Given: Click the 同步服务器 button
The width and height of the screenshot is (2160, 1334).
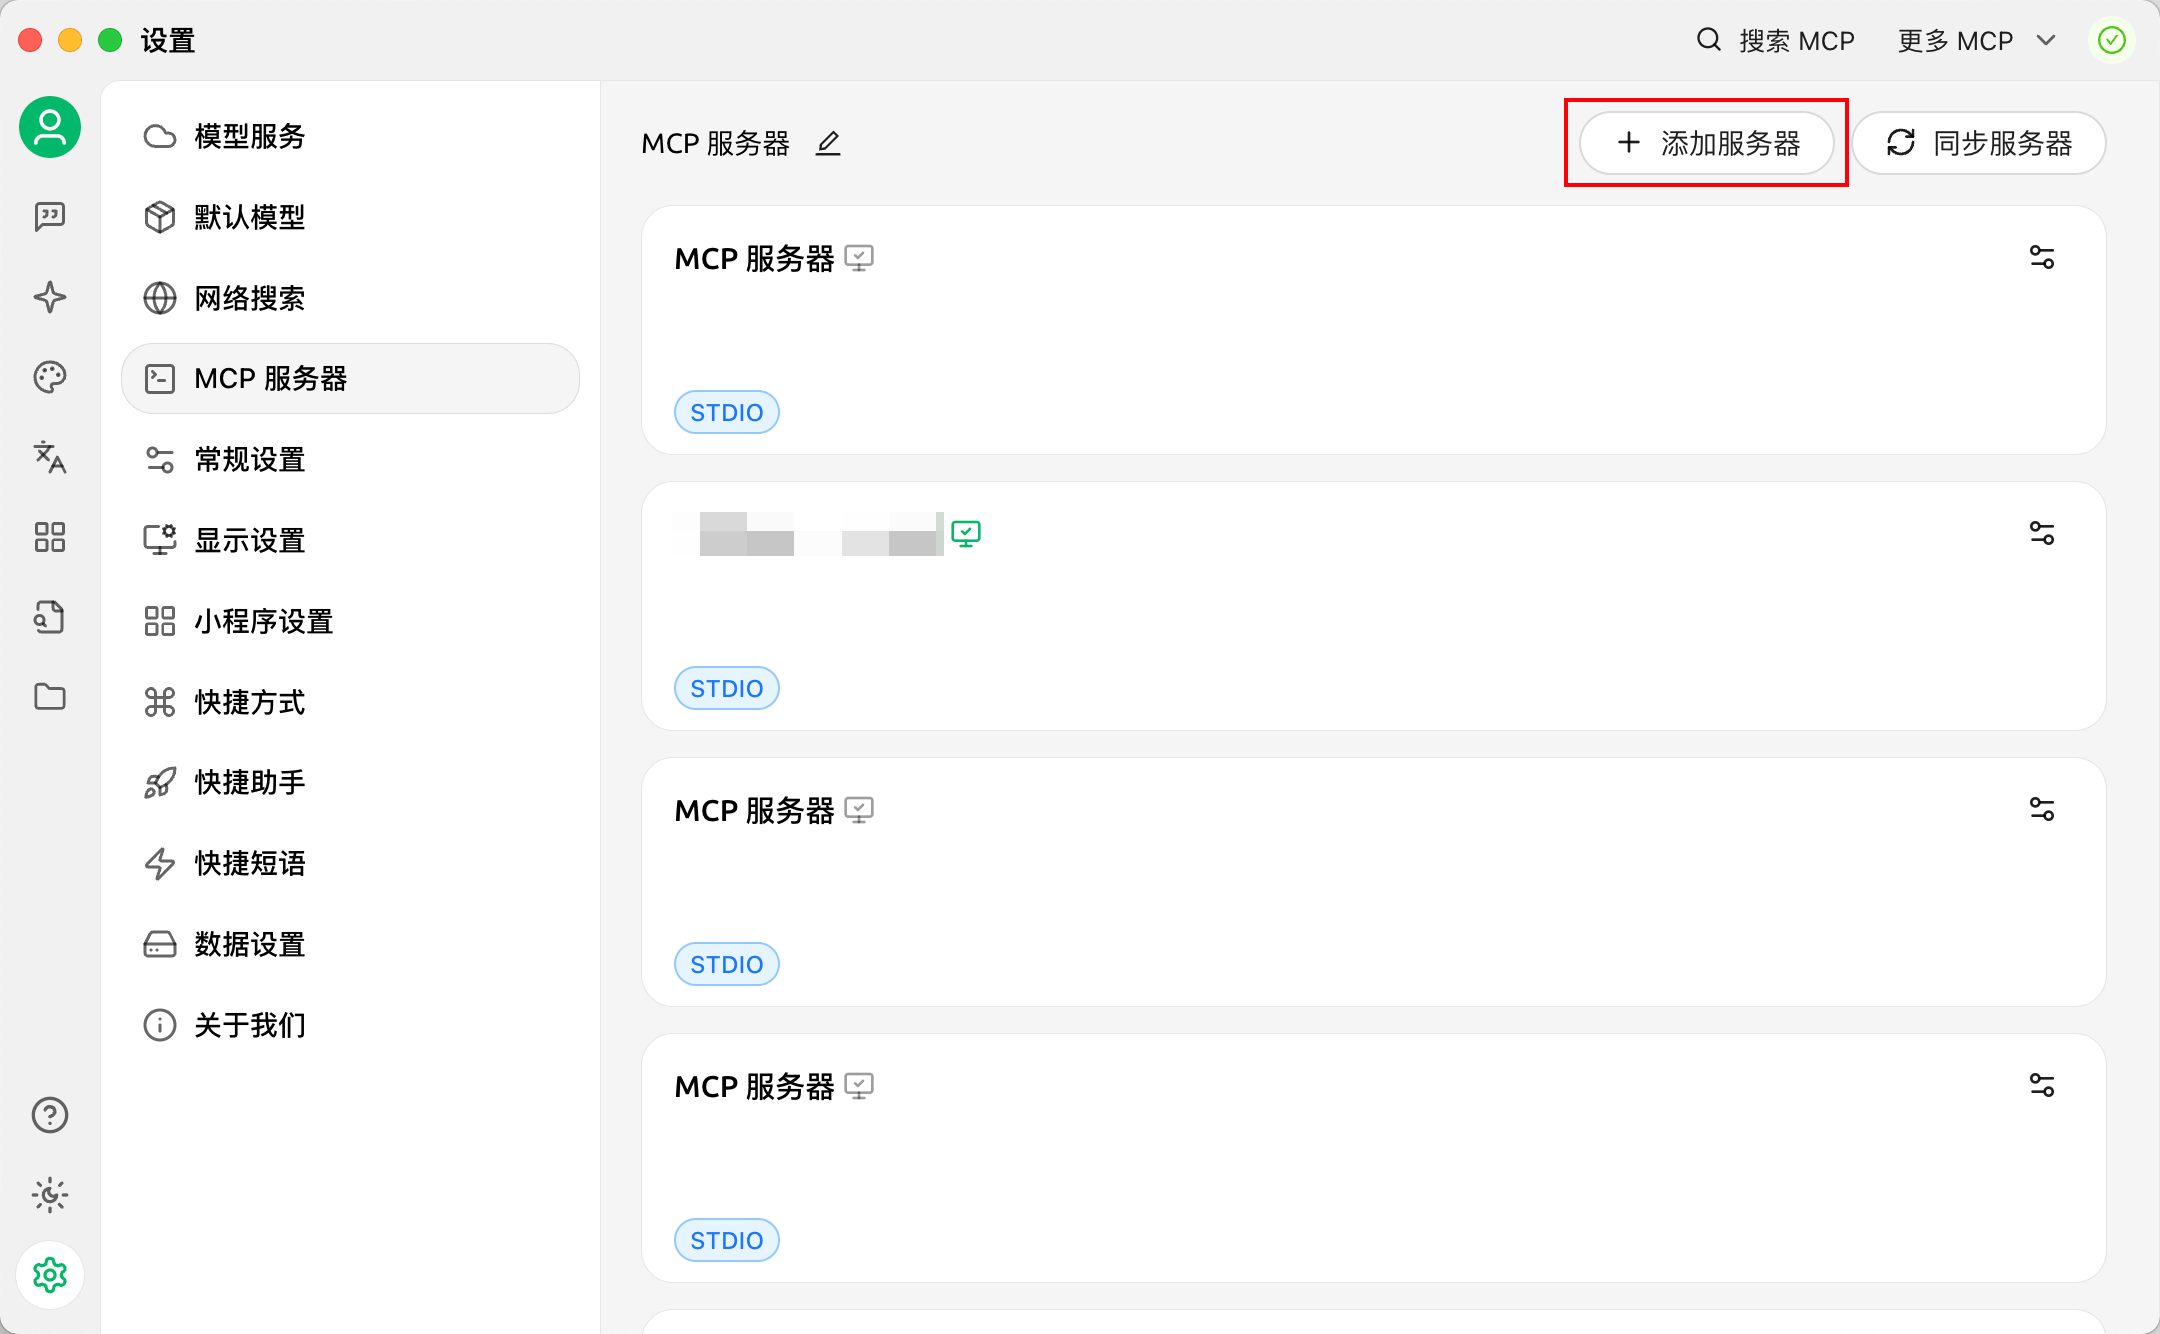Looking at the screenshot, I should coord(1979,143).
